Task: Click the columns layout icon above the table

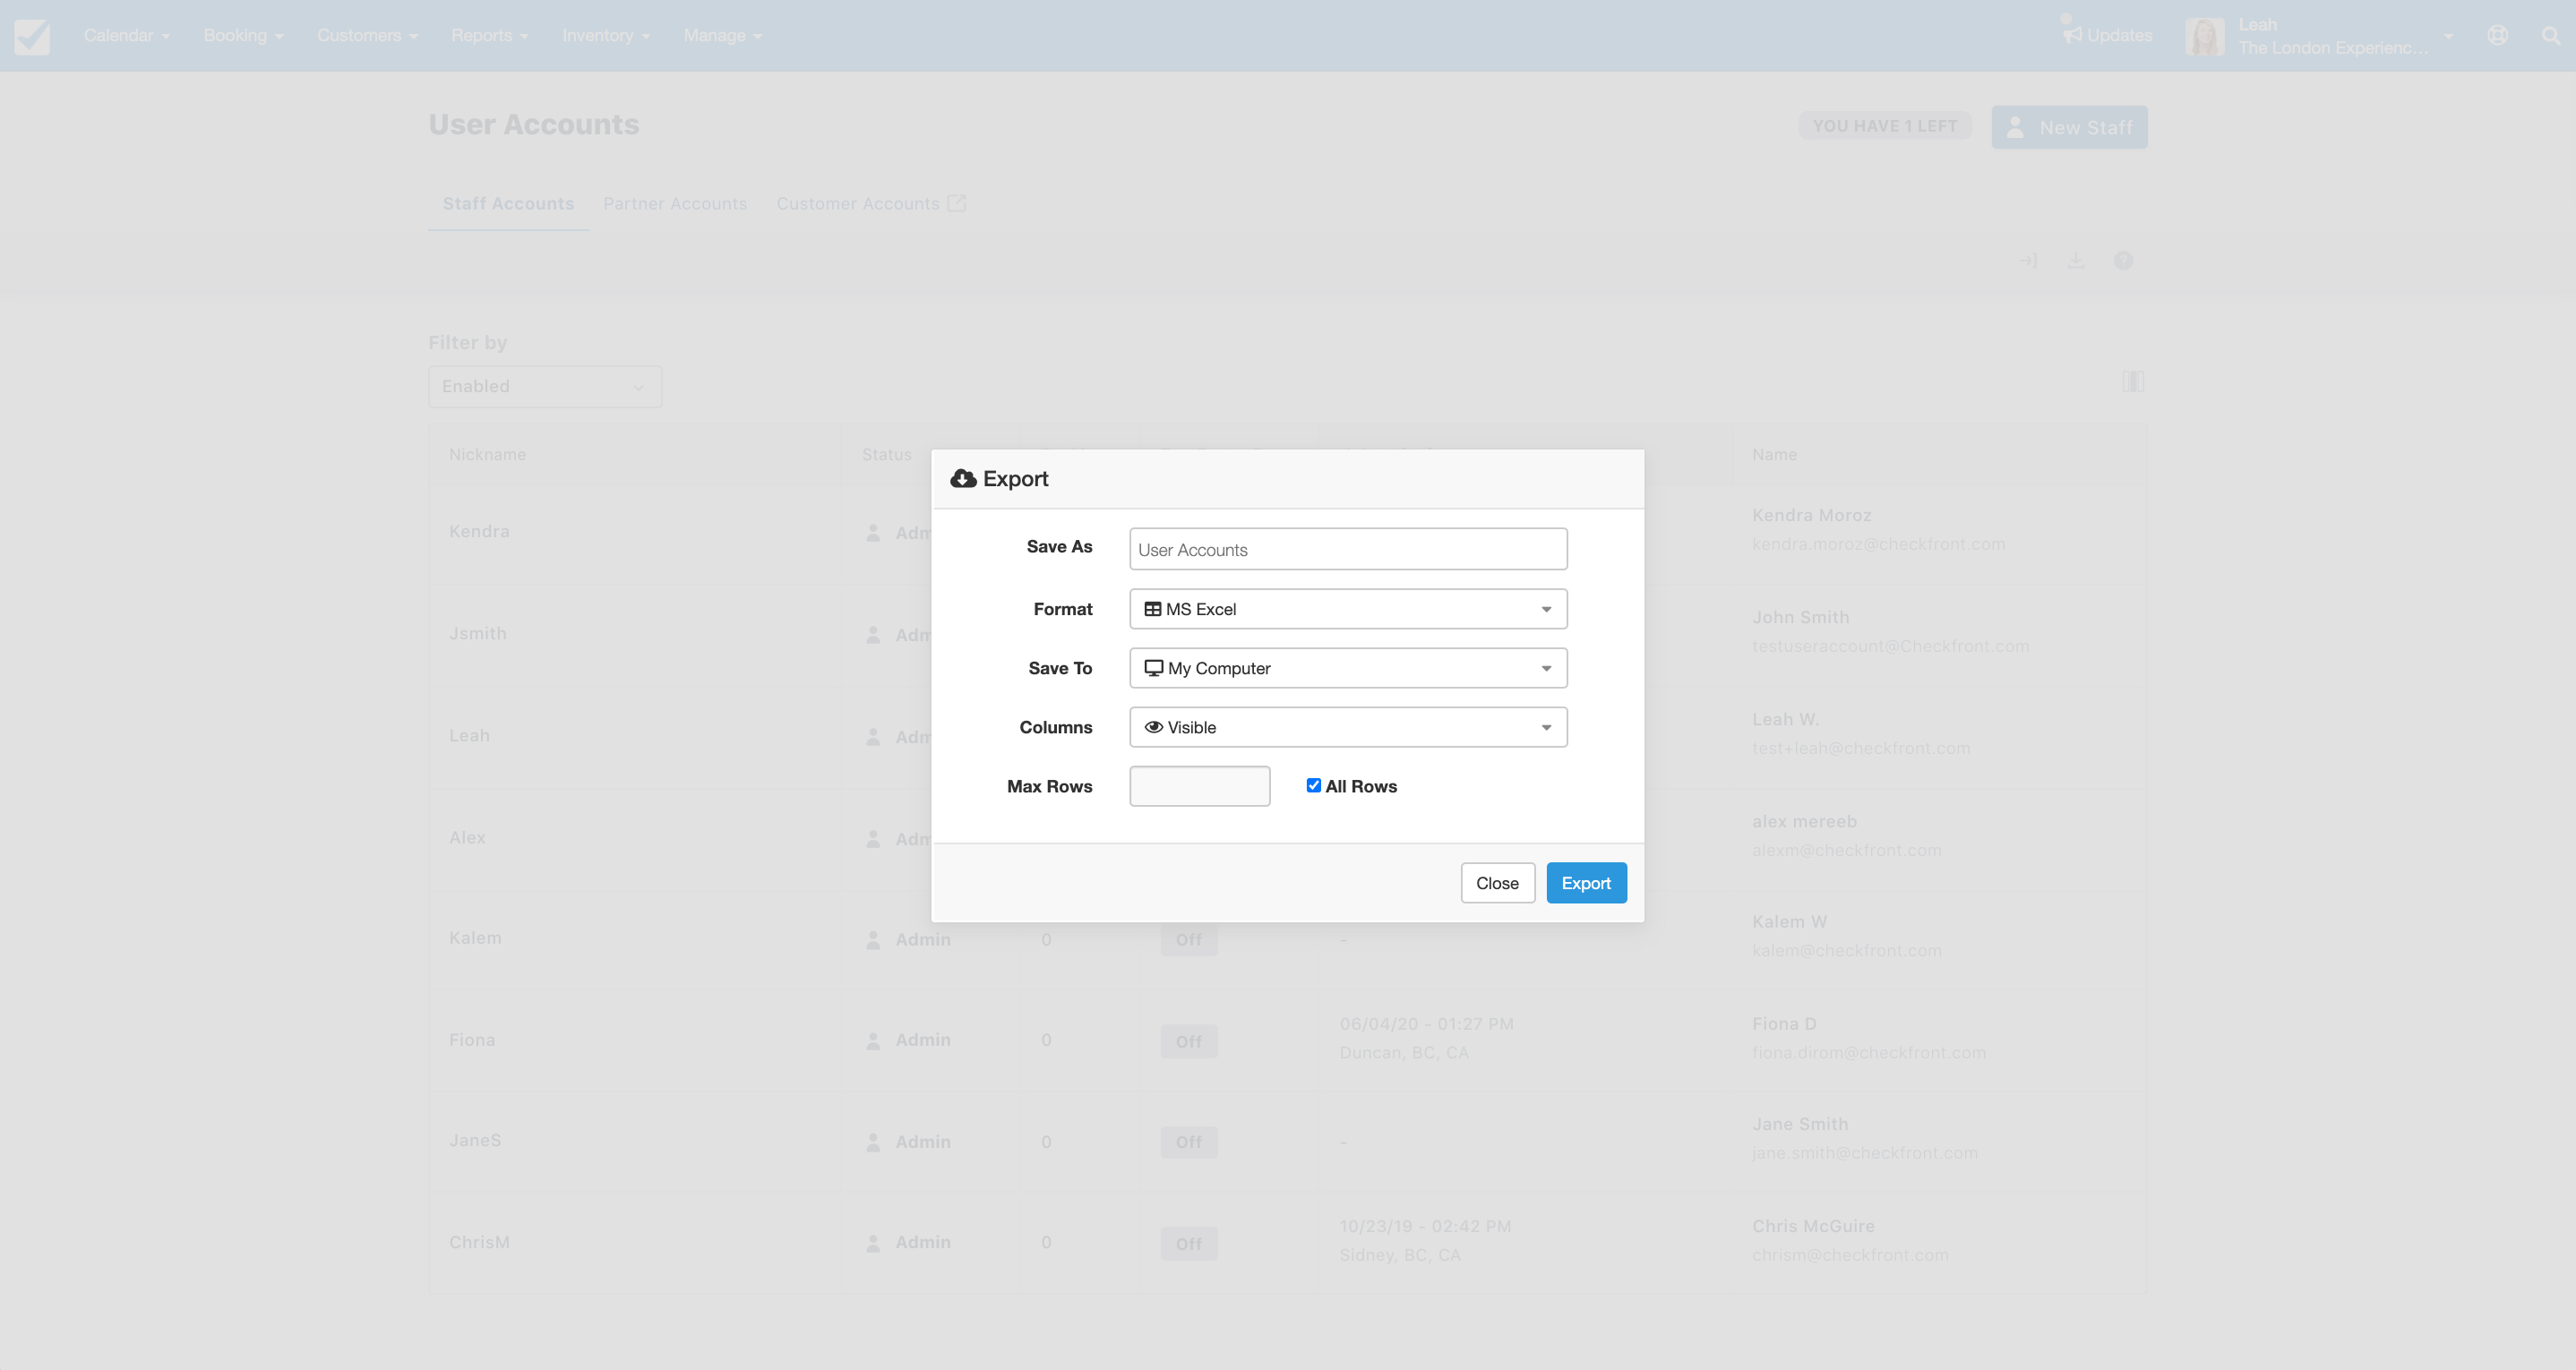Action: tap(2133, 381)
